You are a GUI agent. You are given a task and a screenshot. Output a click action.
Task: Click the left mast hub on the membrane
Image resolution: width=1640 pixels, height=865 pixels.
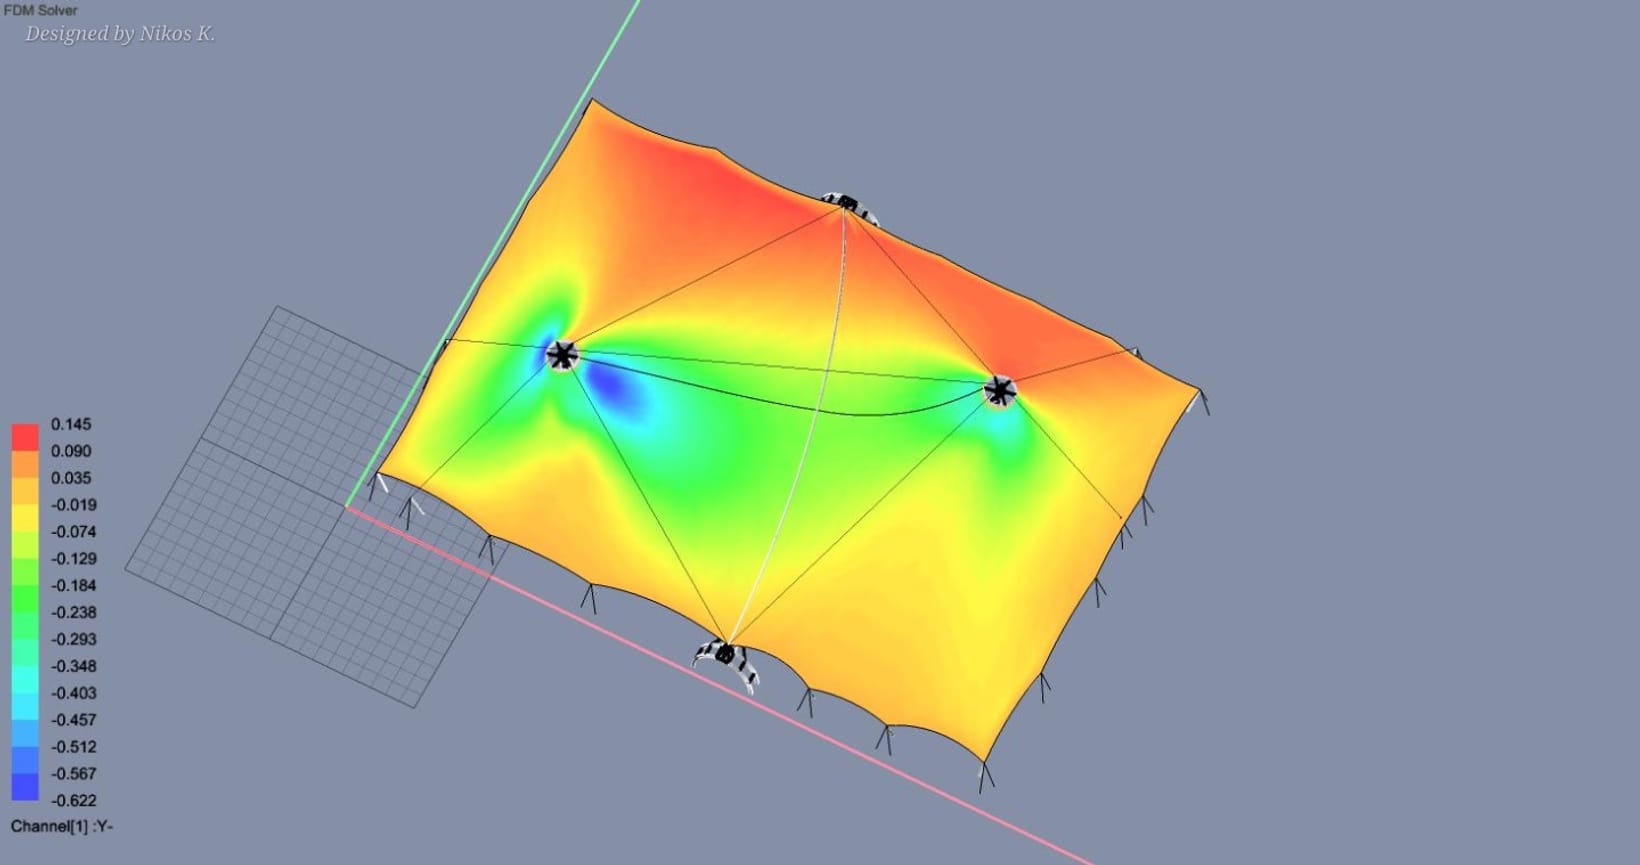[x=562, y=354]
